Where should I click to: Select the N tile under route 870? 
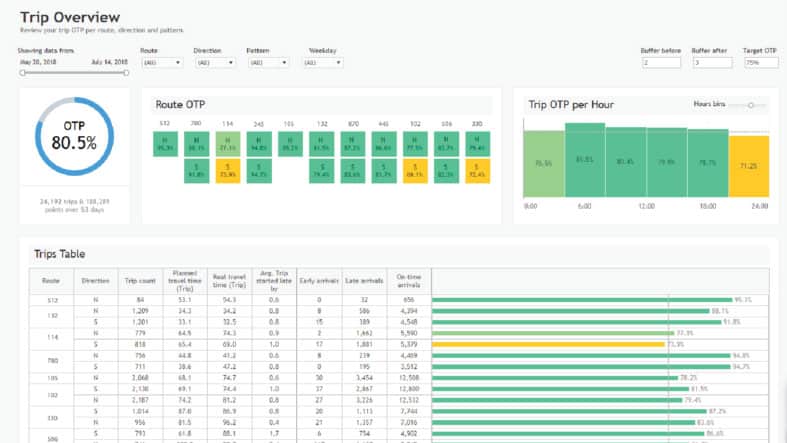[x=353, y=144]
